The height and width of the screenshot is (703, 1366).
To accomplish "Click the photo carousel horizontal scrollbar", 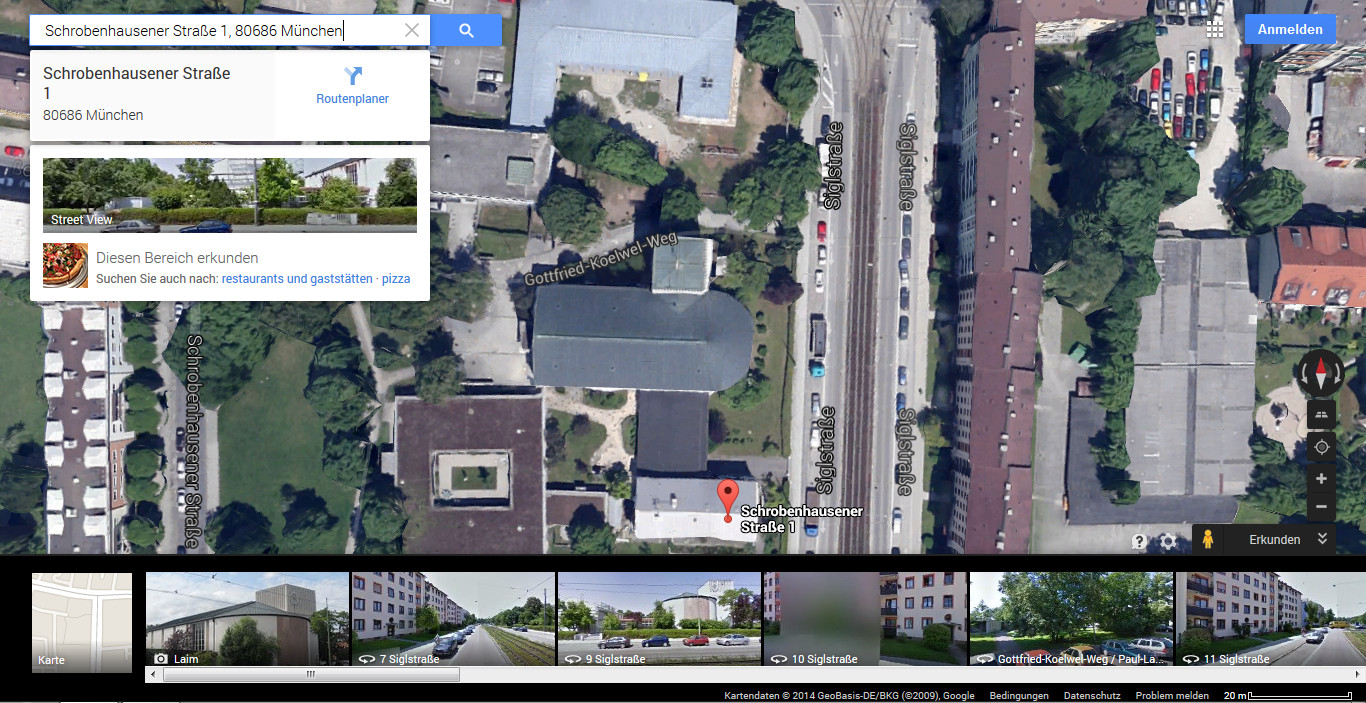I will click(310, 675).
